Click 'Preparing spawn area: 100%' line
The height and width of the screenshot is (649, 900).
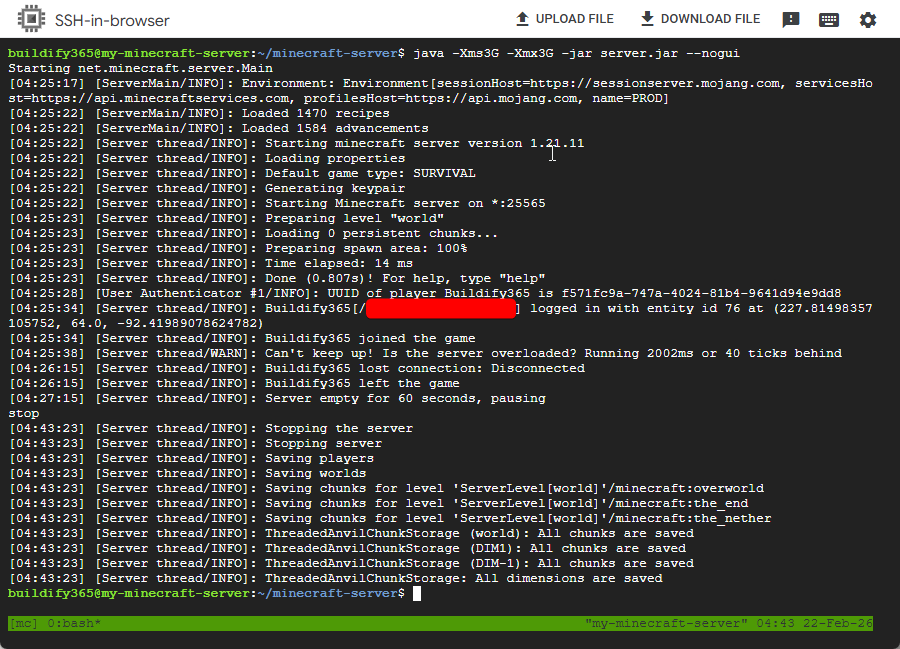238,248
